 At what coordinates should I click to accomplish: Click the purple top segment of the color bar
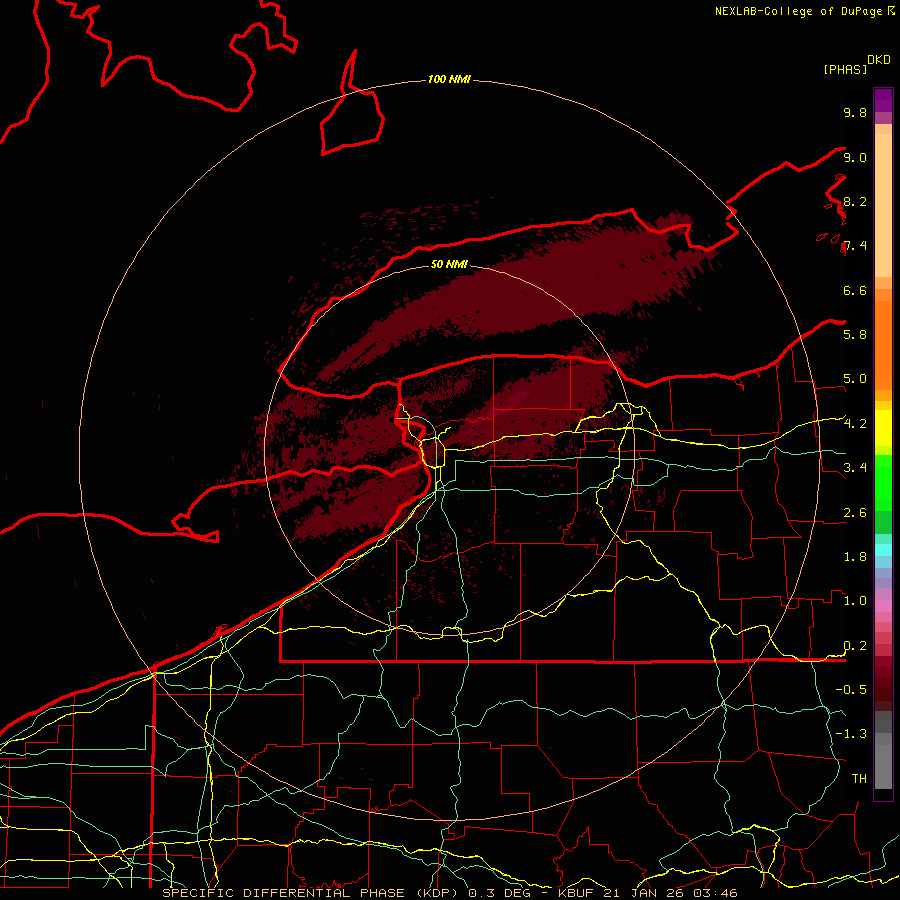pos(883,100)
